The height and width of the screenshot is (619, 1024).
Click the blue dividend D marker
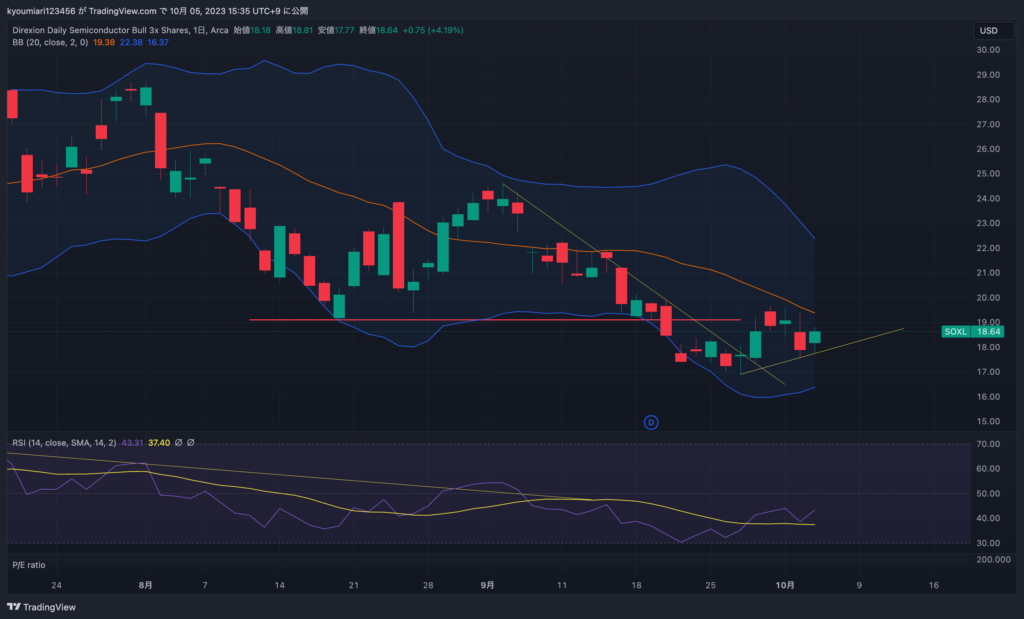coord(650,422)
